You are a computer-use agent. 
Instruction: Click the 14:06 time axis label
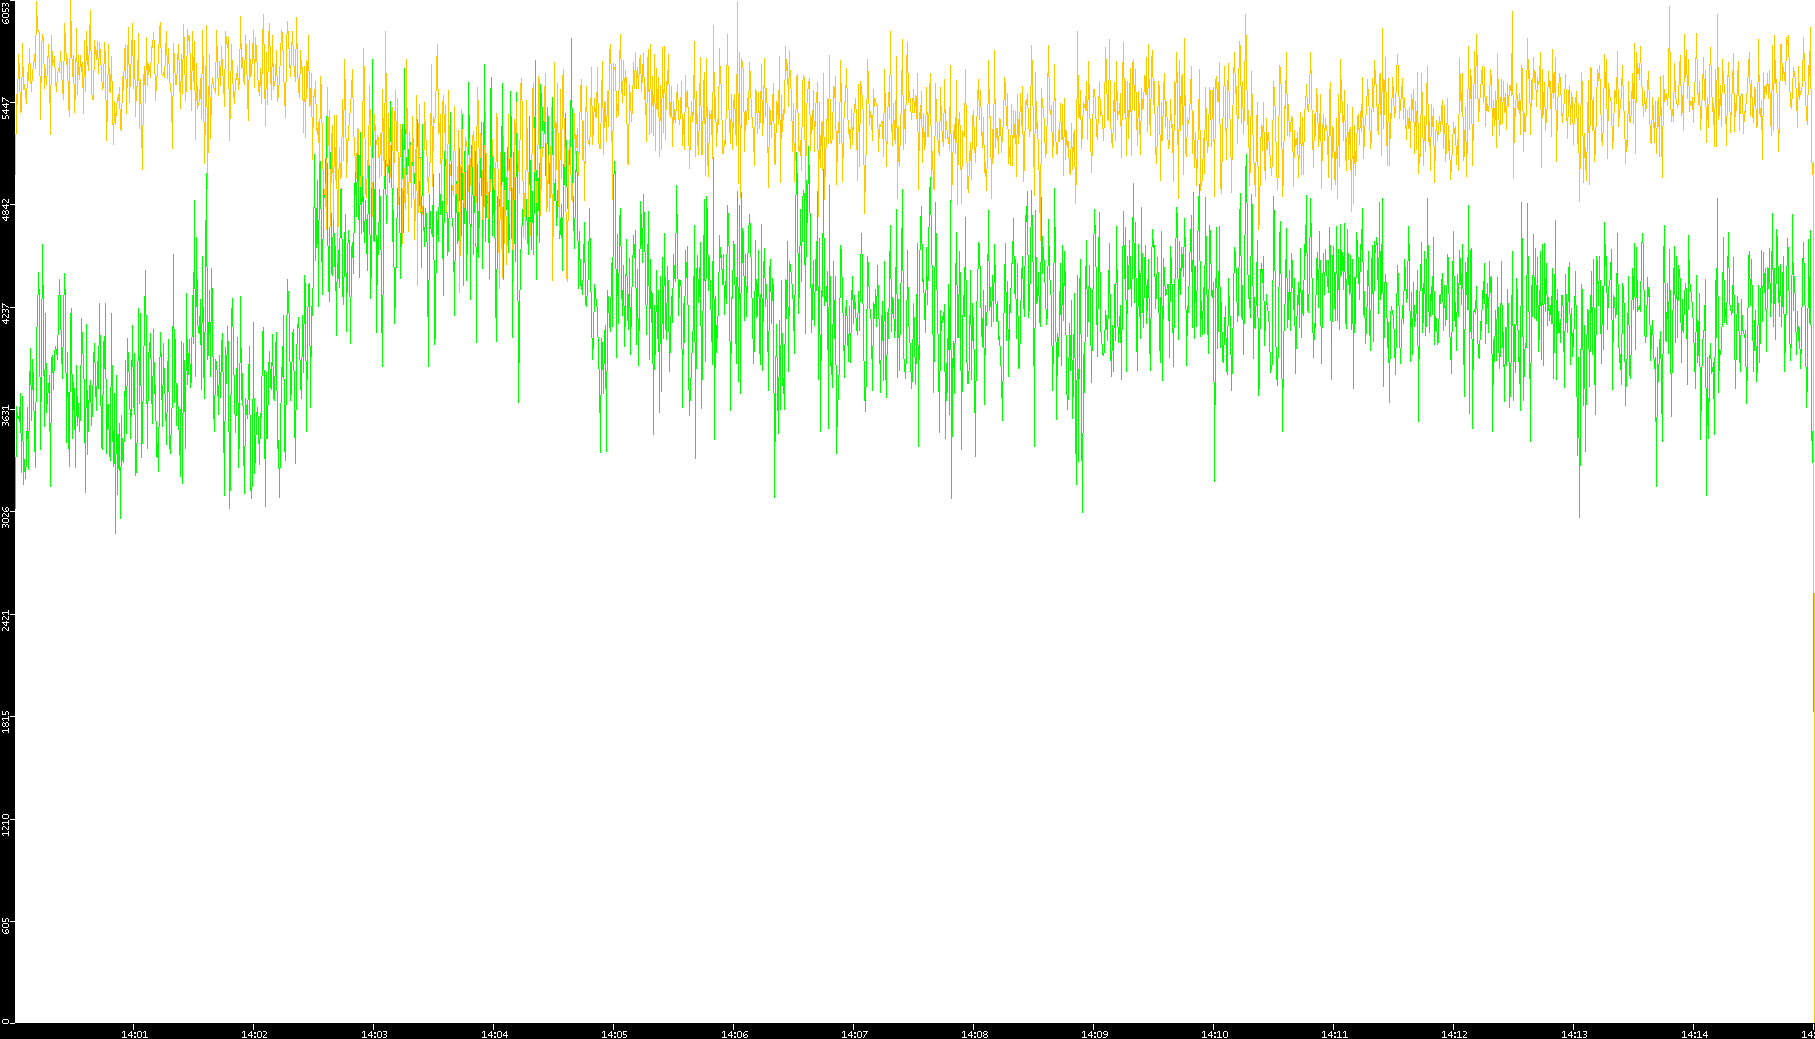click(734, 1034)
